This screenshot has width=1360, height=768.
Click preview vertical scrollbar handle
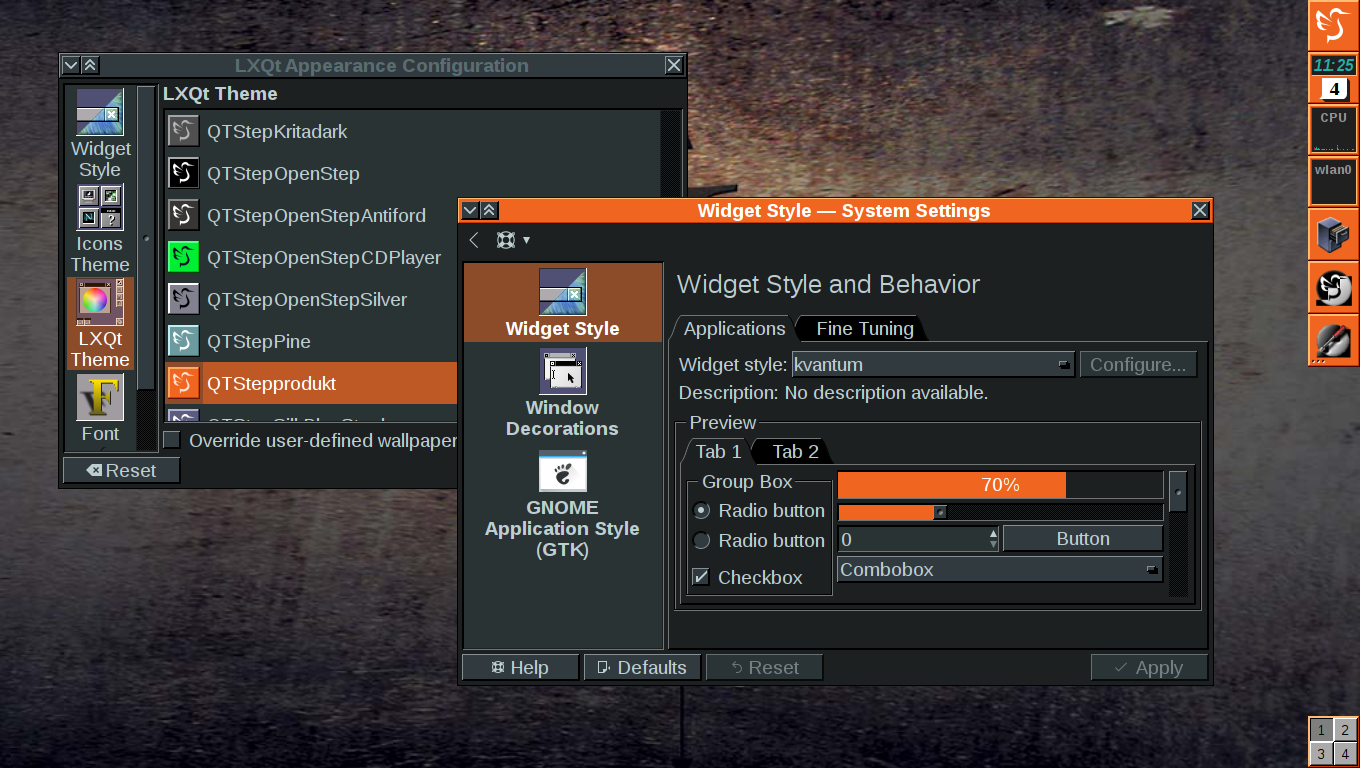tap(1178, 492)
